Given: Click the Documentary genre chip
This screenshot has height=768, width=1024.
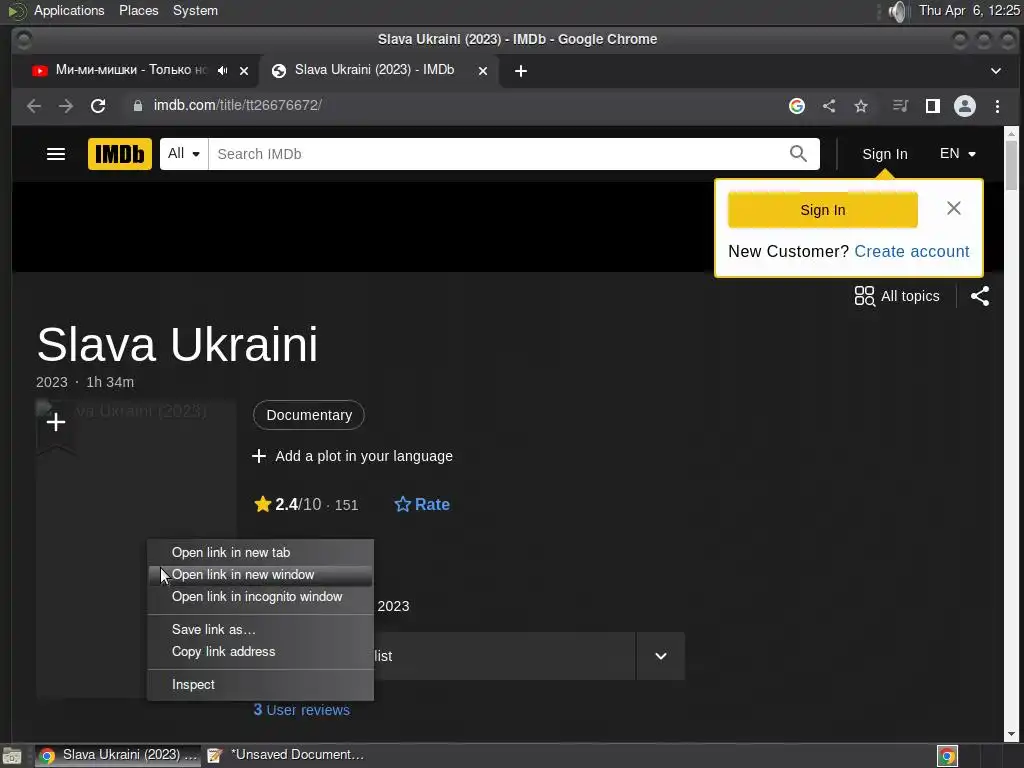Looking at the screenshot, I should pyautogui.click(x=309, y=415).
